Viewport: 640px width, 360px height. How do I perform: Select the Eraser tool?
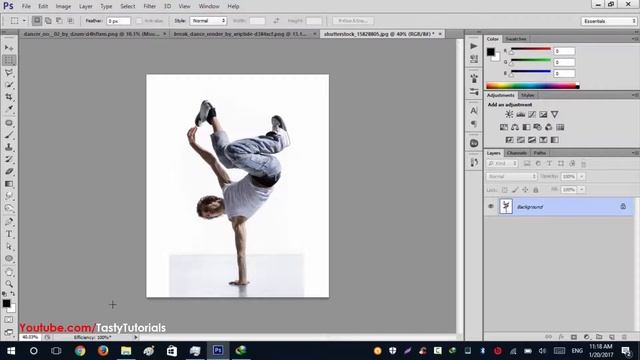(9, 171)
